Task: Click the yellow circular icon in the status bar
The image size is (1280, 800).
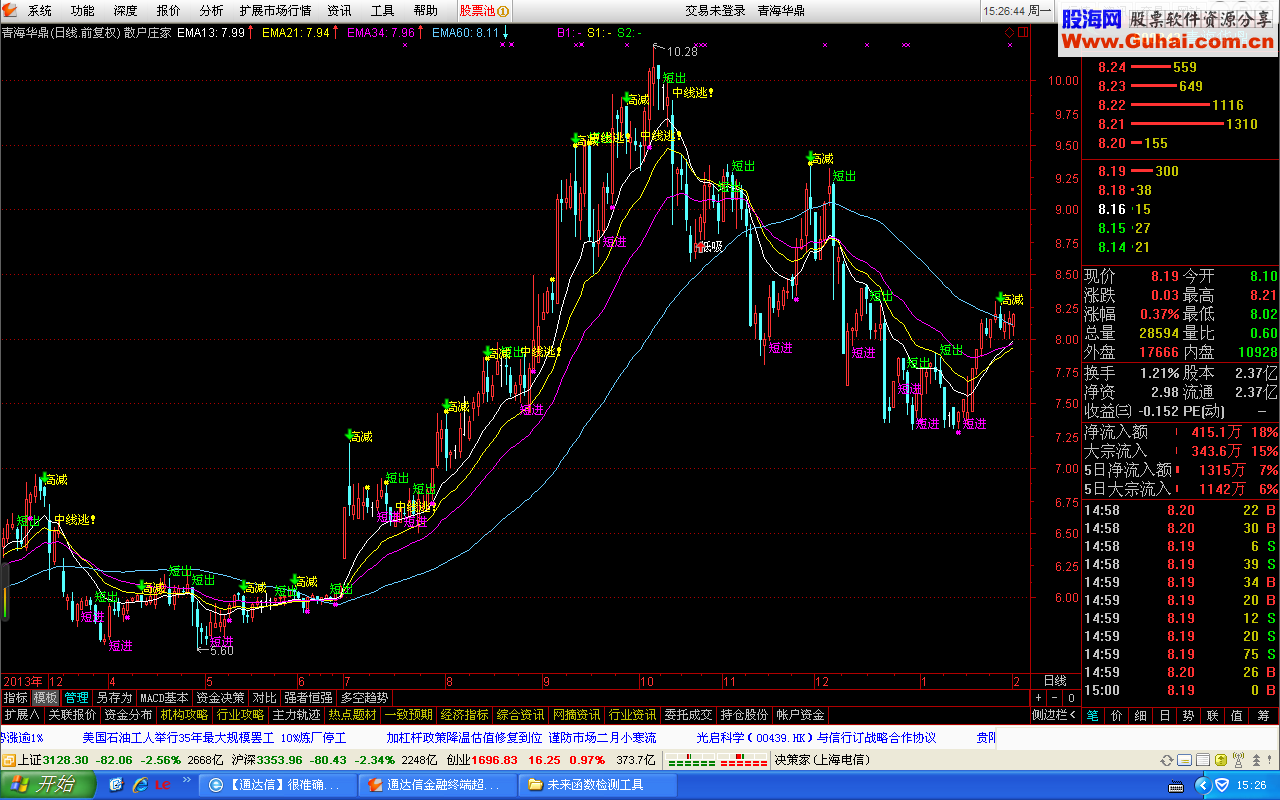Action: point(1221,760)
